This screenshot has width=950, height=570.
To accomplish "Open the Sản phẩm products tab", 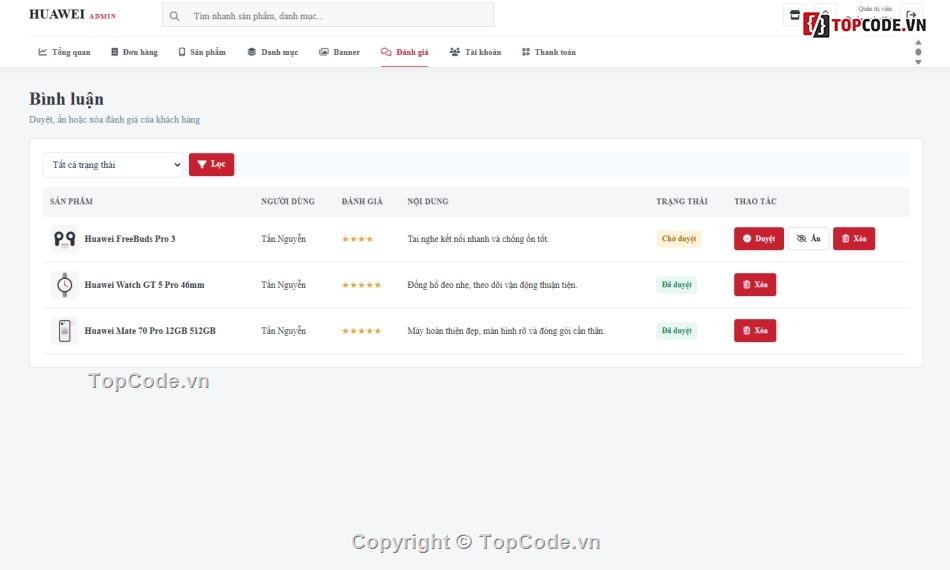I will coord(202,52).
